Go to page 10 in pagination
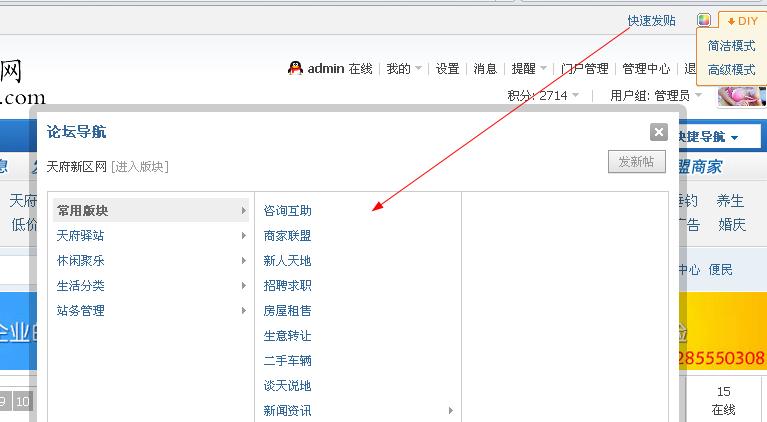Image resolution: width=767 pixels, height=422 pixels. click(23, 402)
